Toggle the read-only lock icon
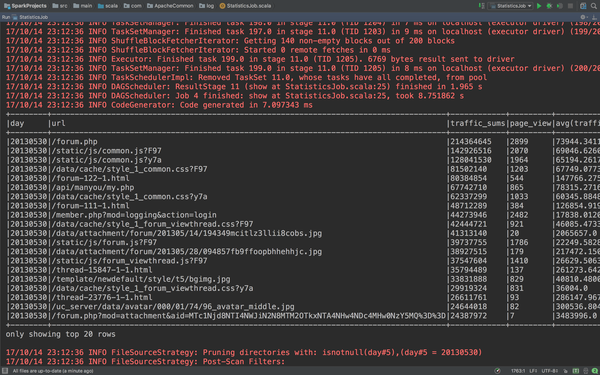 click(566, 371)
